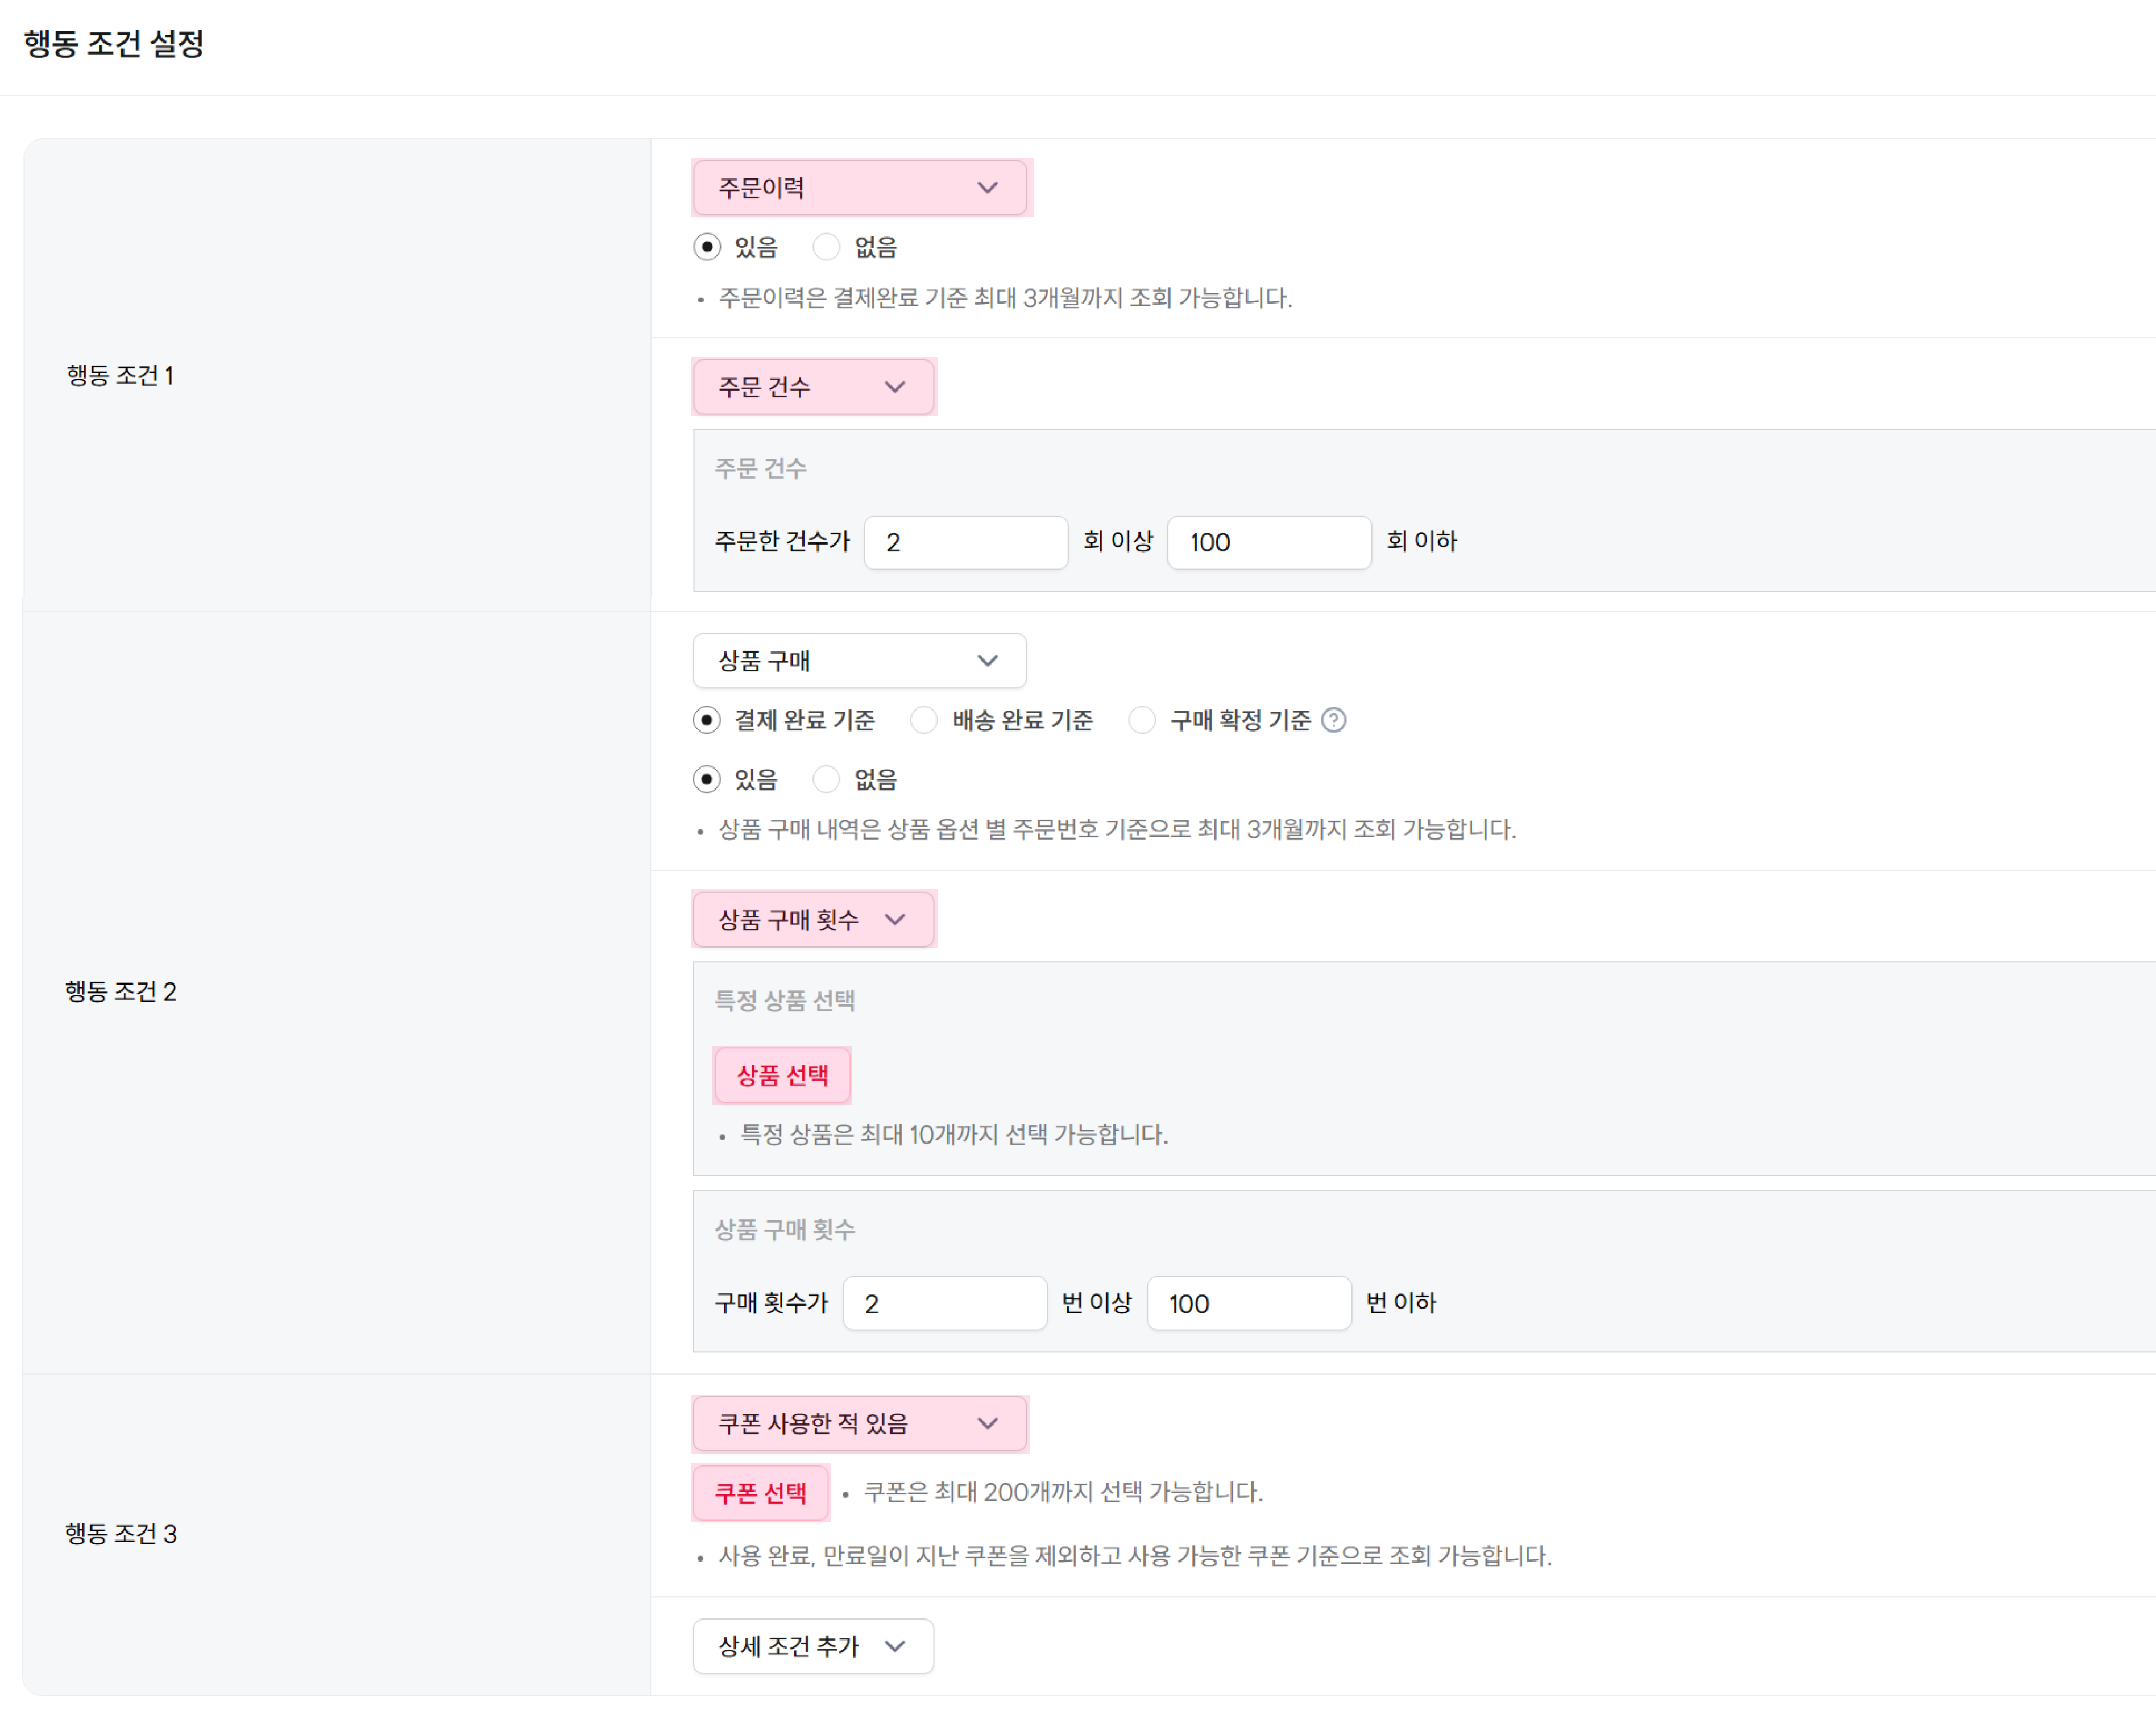This screenshot has width=2156, height=1719.
Task: Open the 상품 구매 횟수 dropdown
Action: point(813,919)
